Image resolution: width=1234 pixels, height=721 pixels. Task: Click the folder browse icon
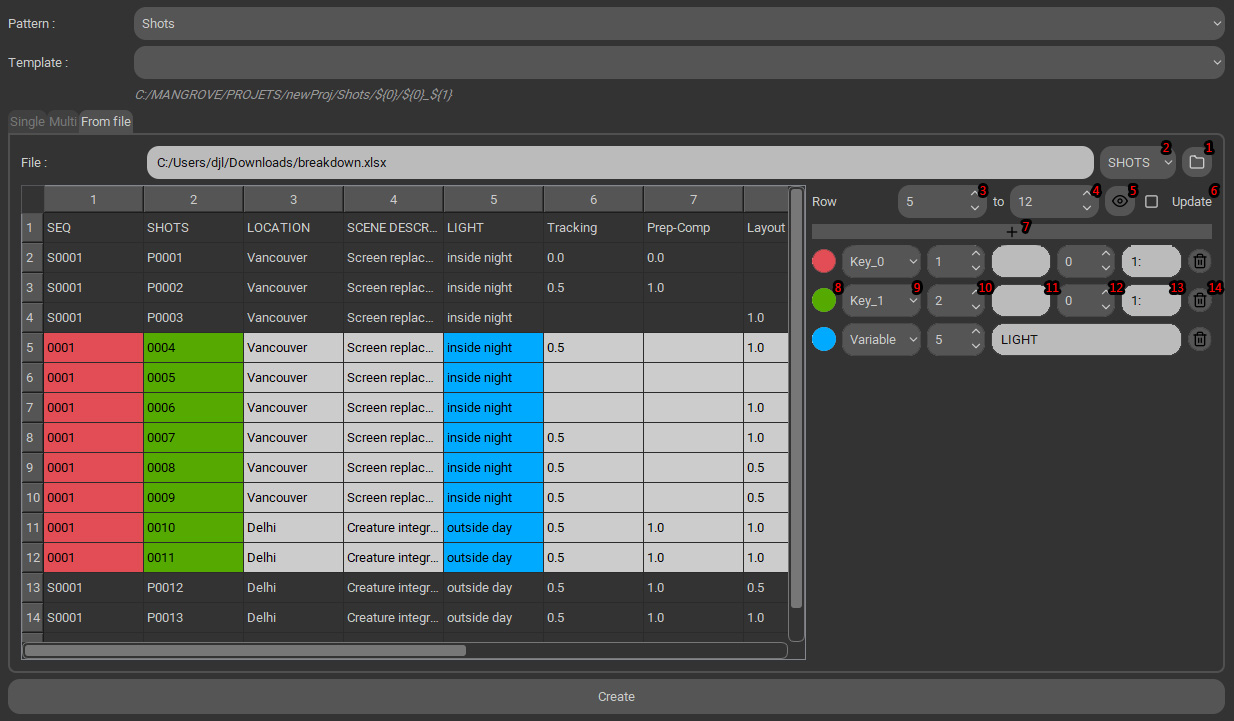(x=1197, y=162)
